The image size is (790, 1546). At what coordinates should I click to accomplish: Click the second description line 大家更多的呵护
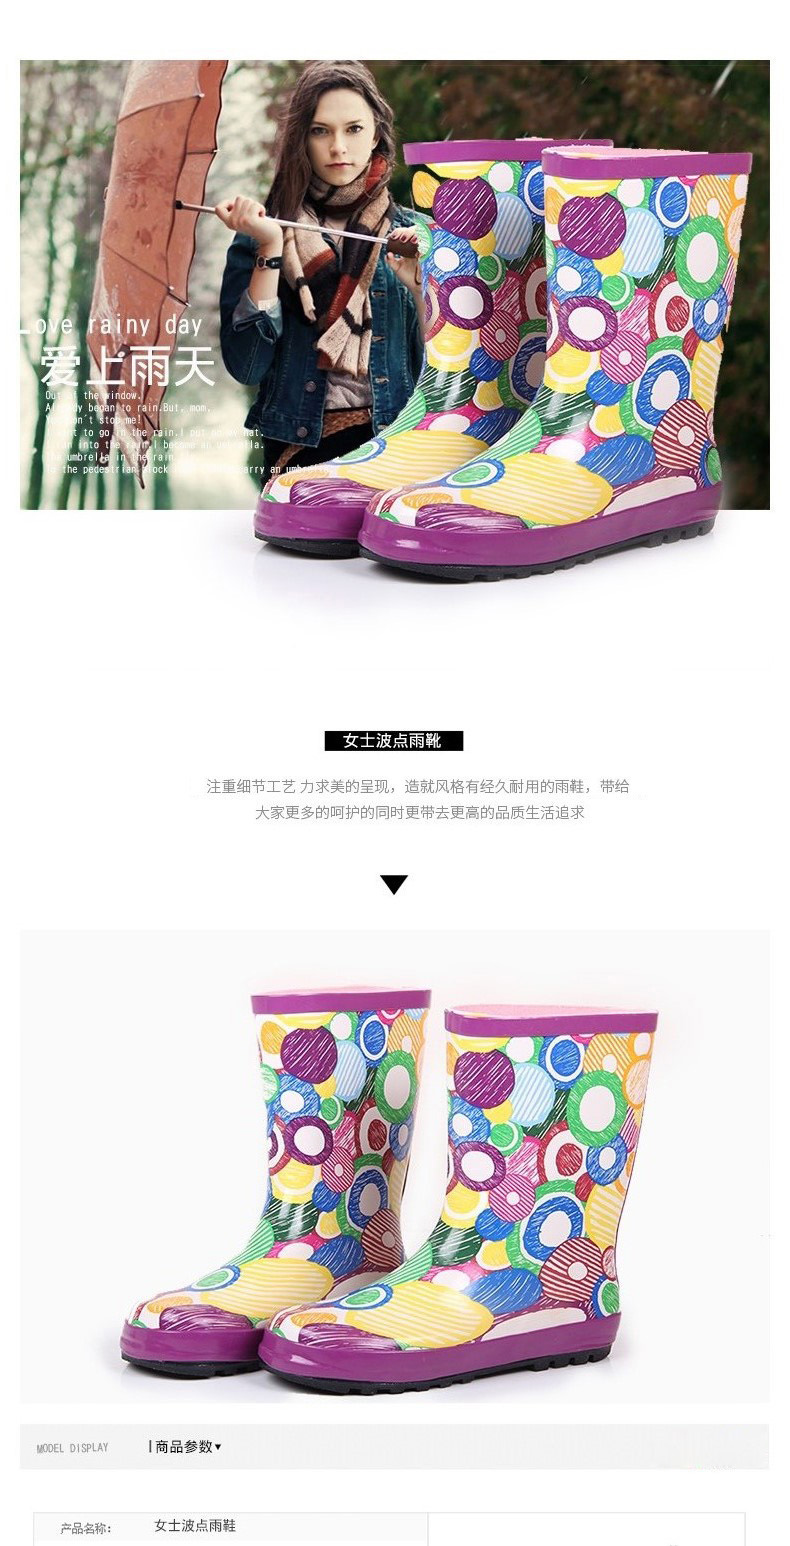[x=419, y=813]
